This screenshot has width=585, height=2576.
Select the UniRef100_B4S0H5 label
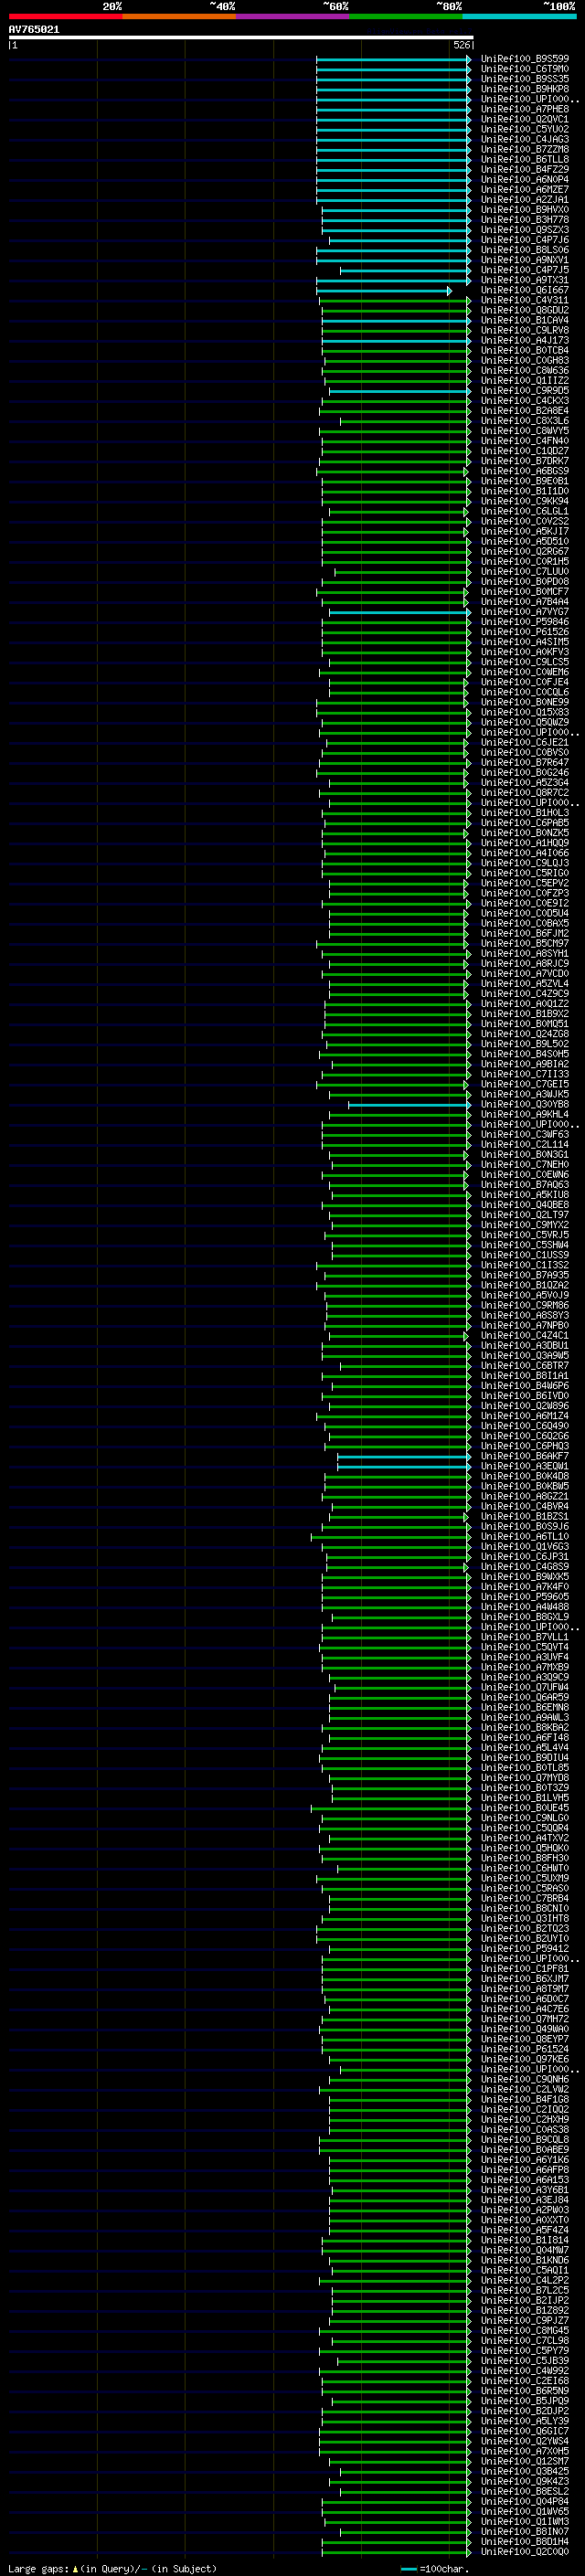(x=524, y=1054)
